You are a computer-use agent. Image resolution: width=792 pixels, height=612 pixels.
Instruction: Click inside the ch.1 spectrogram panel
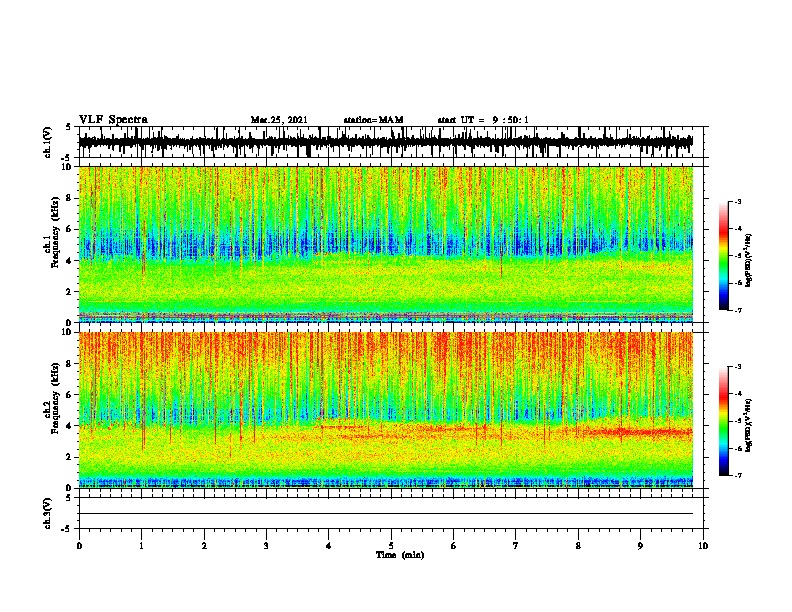[x=385, y=244]
